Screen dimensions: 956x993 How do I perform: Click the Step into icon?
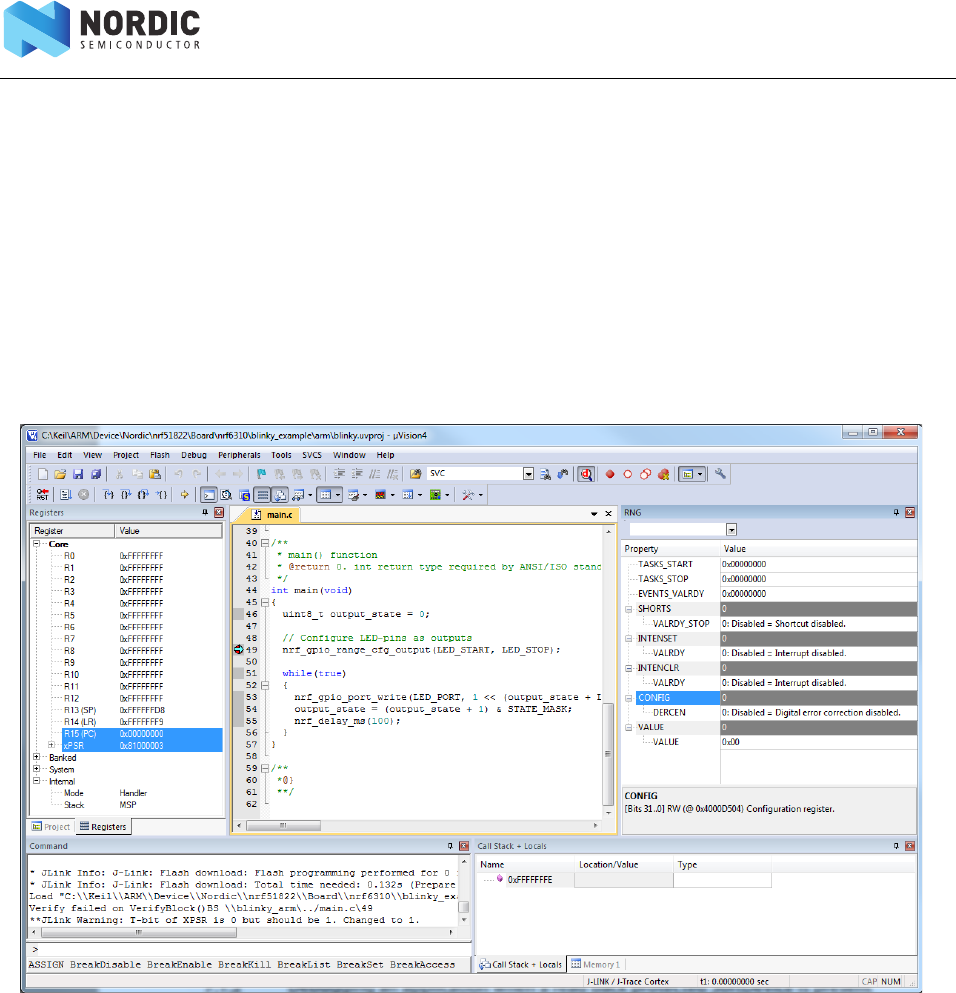pos(109,495)
